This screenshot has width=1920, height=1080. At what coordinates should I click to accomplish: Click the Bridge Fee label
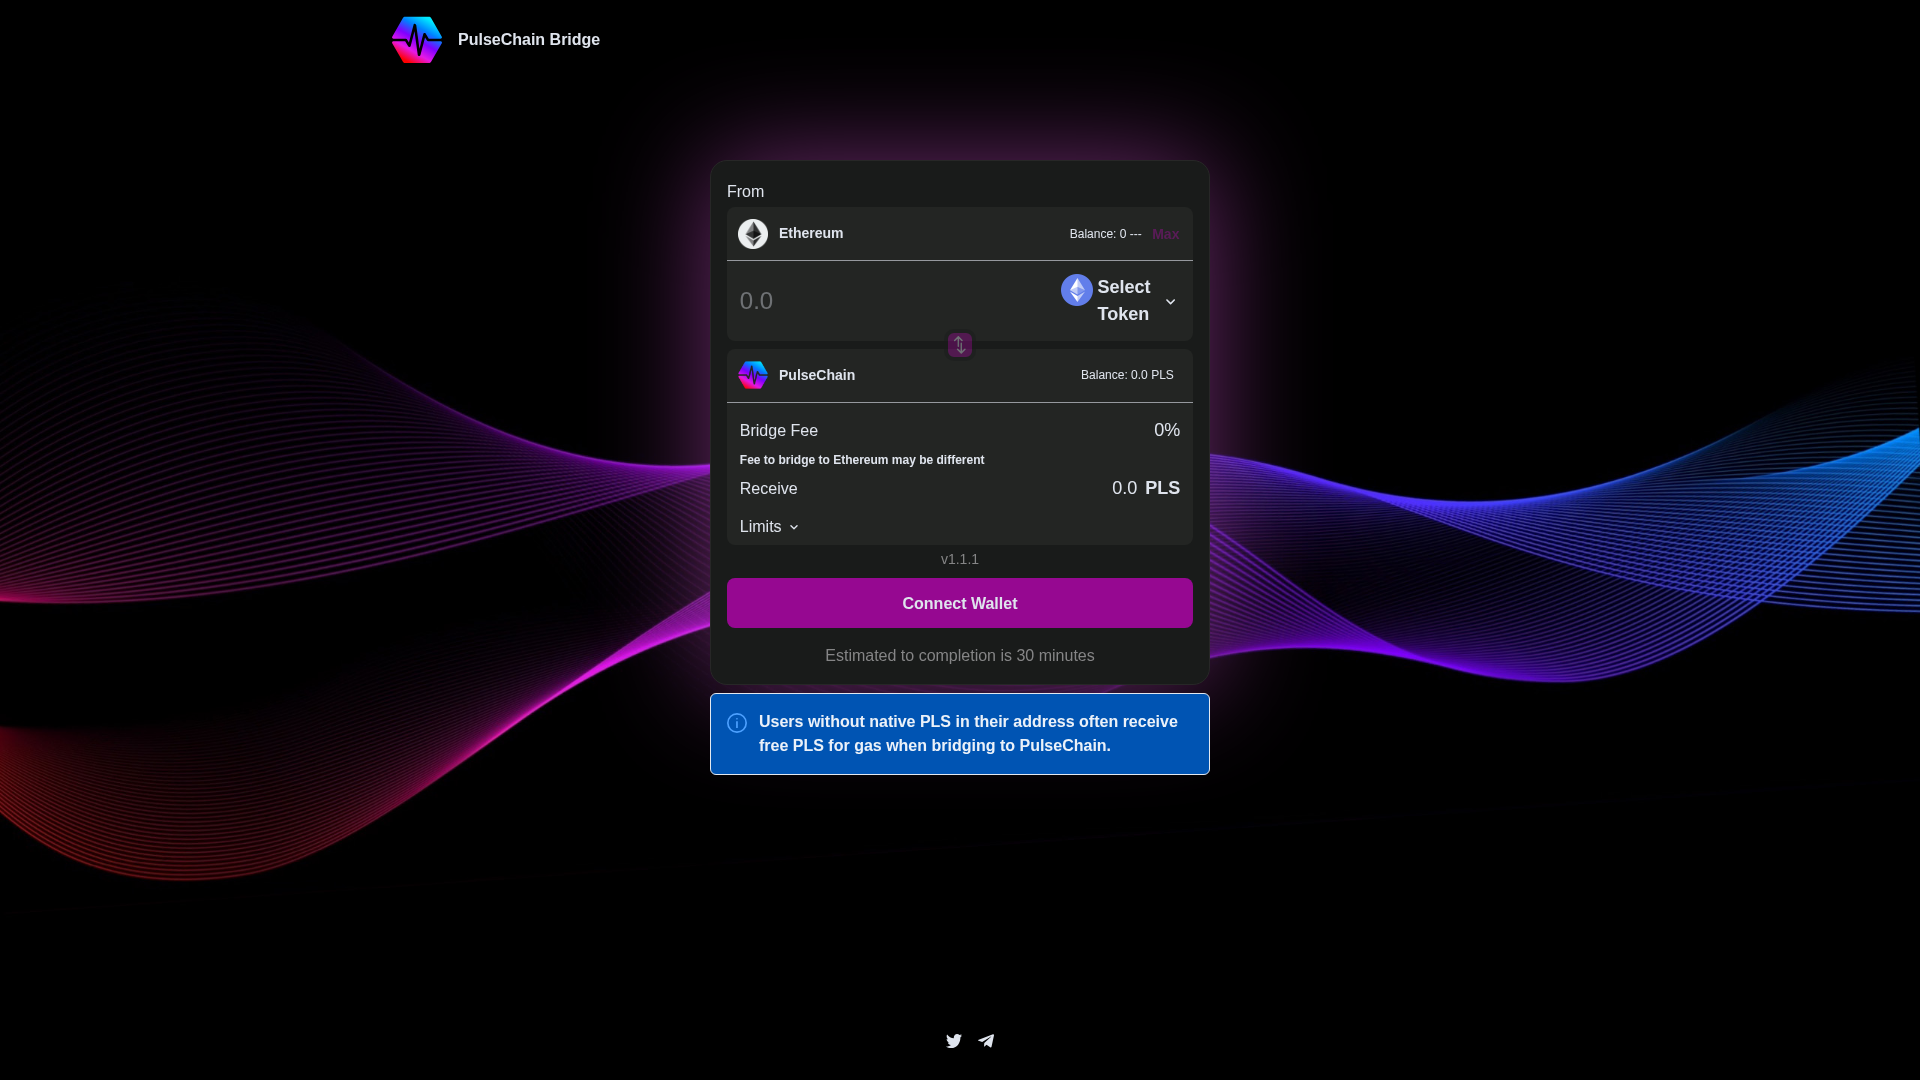(x=778, y=431)
